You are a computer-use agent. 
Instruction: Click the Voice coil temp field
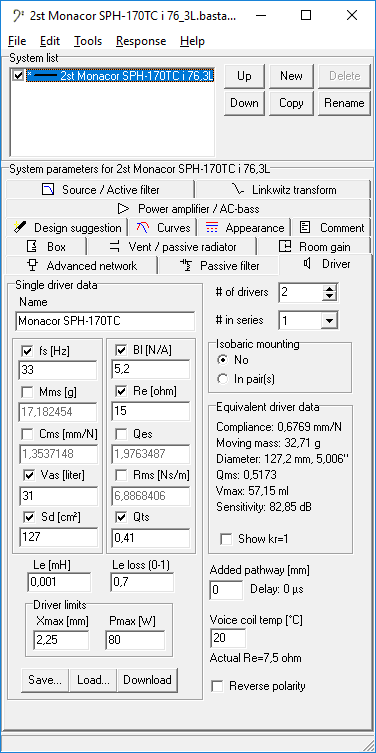pyautogui.click(x=228, y=638)
